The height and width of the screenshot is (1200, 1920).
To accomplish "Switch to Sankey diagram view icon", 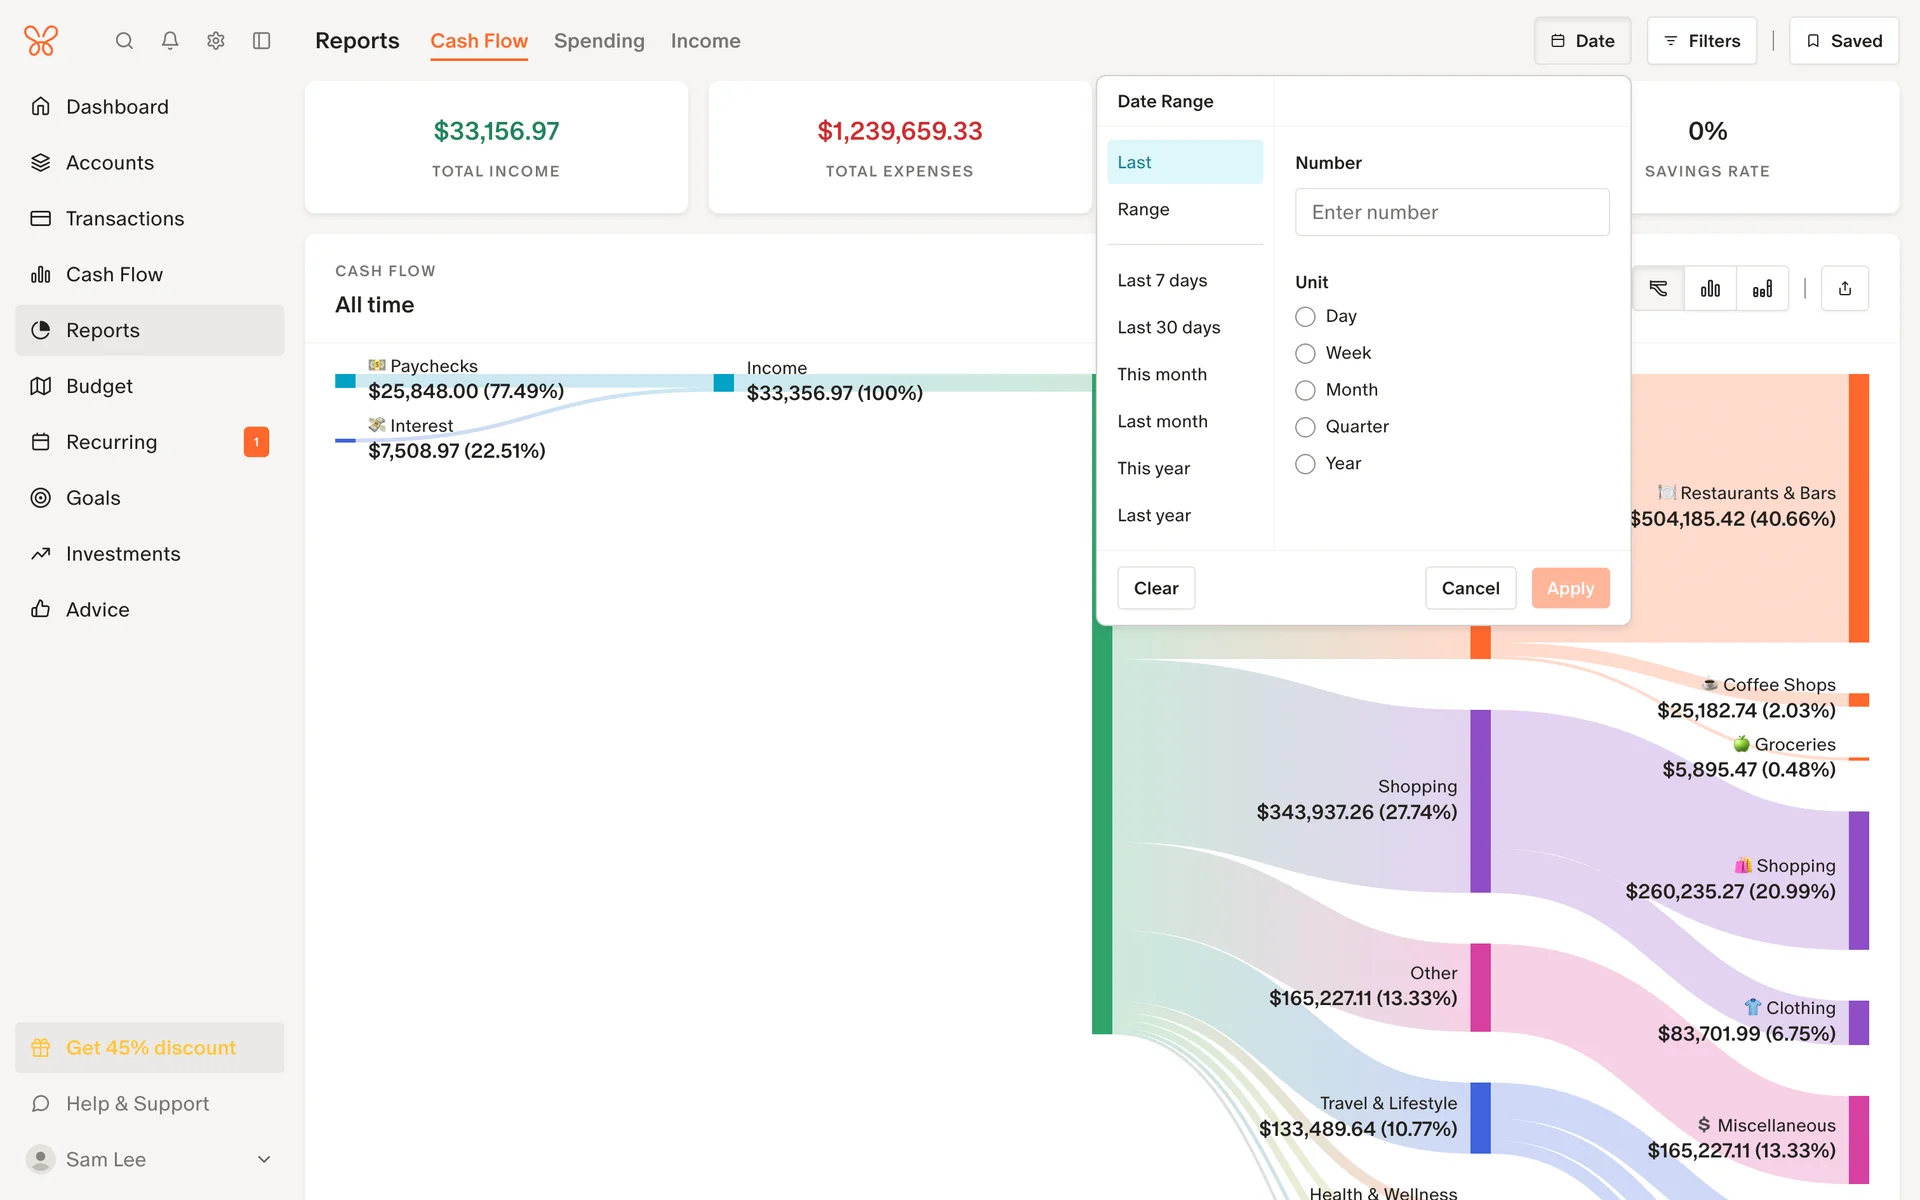I will point(1658,289).
